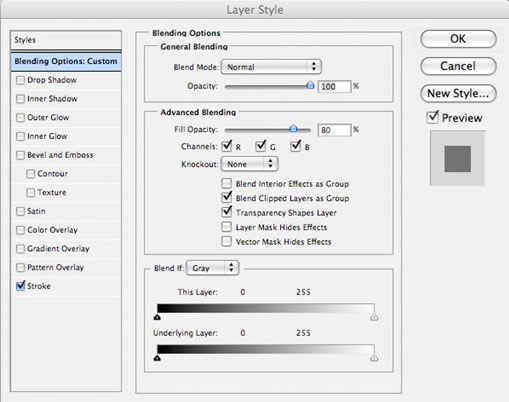The width and height of the screenshot is (509, 402).
Task: Enable the Drop Shadow effect checkbox
Action: click(x=20, y=80)
